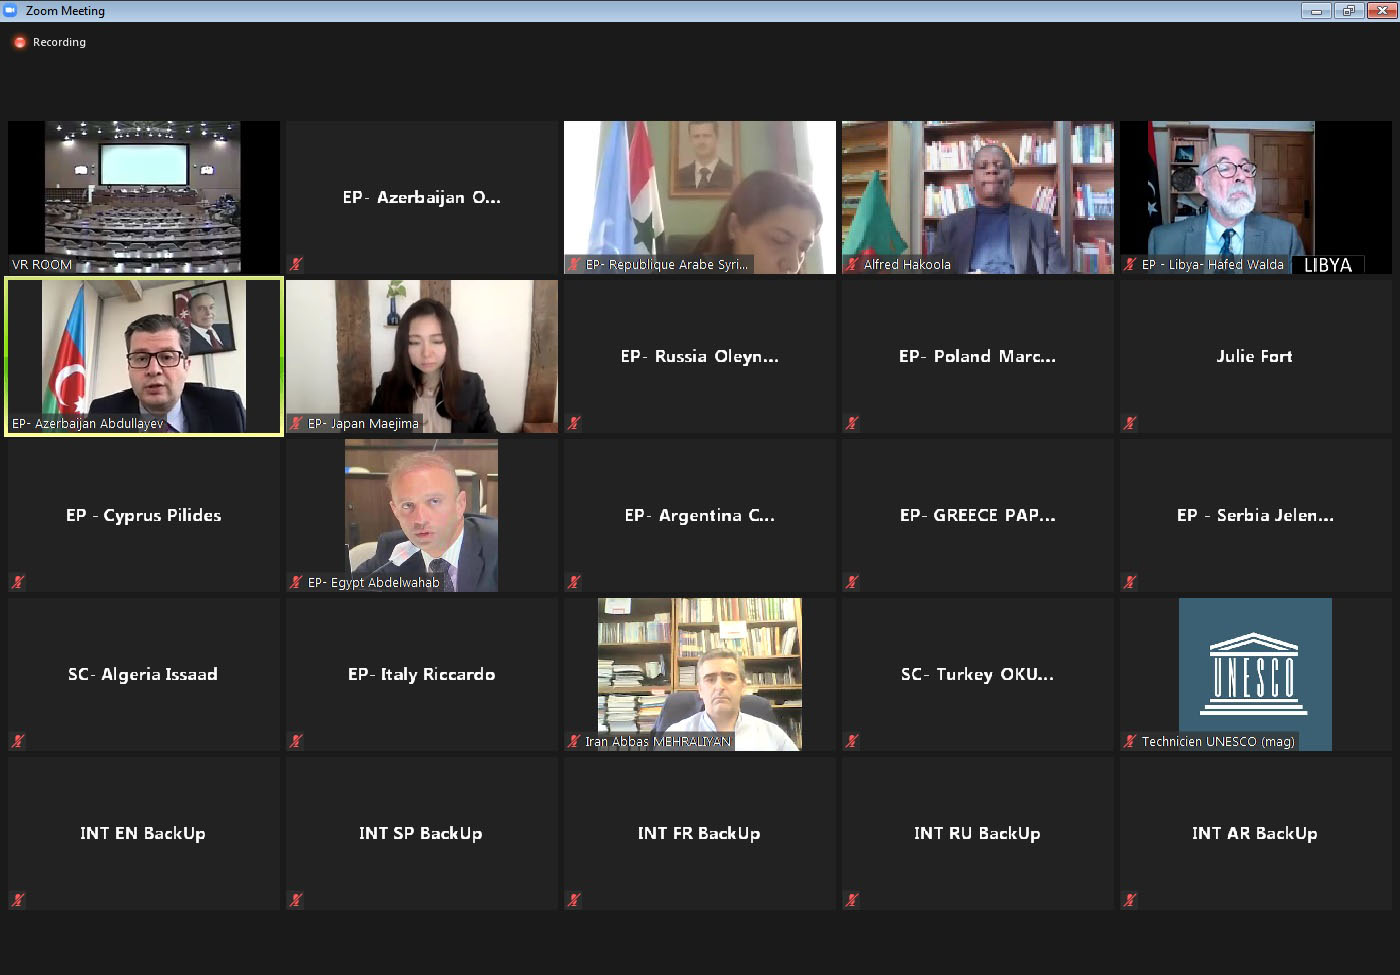Click the 'EP- Italy Riccardo' name text
The width and height of the screenshot is (1400, 975).
[422, 674]
